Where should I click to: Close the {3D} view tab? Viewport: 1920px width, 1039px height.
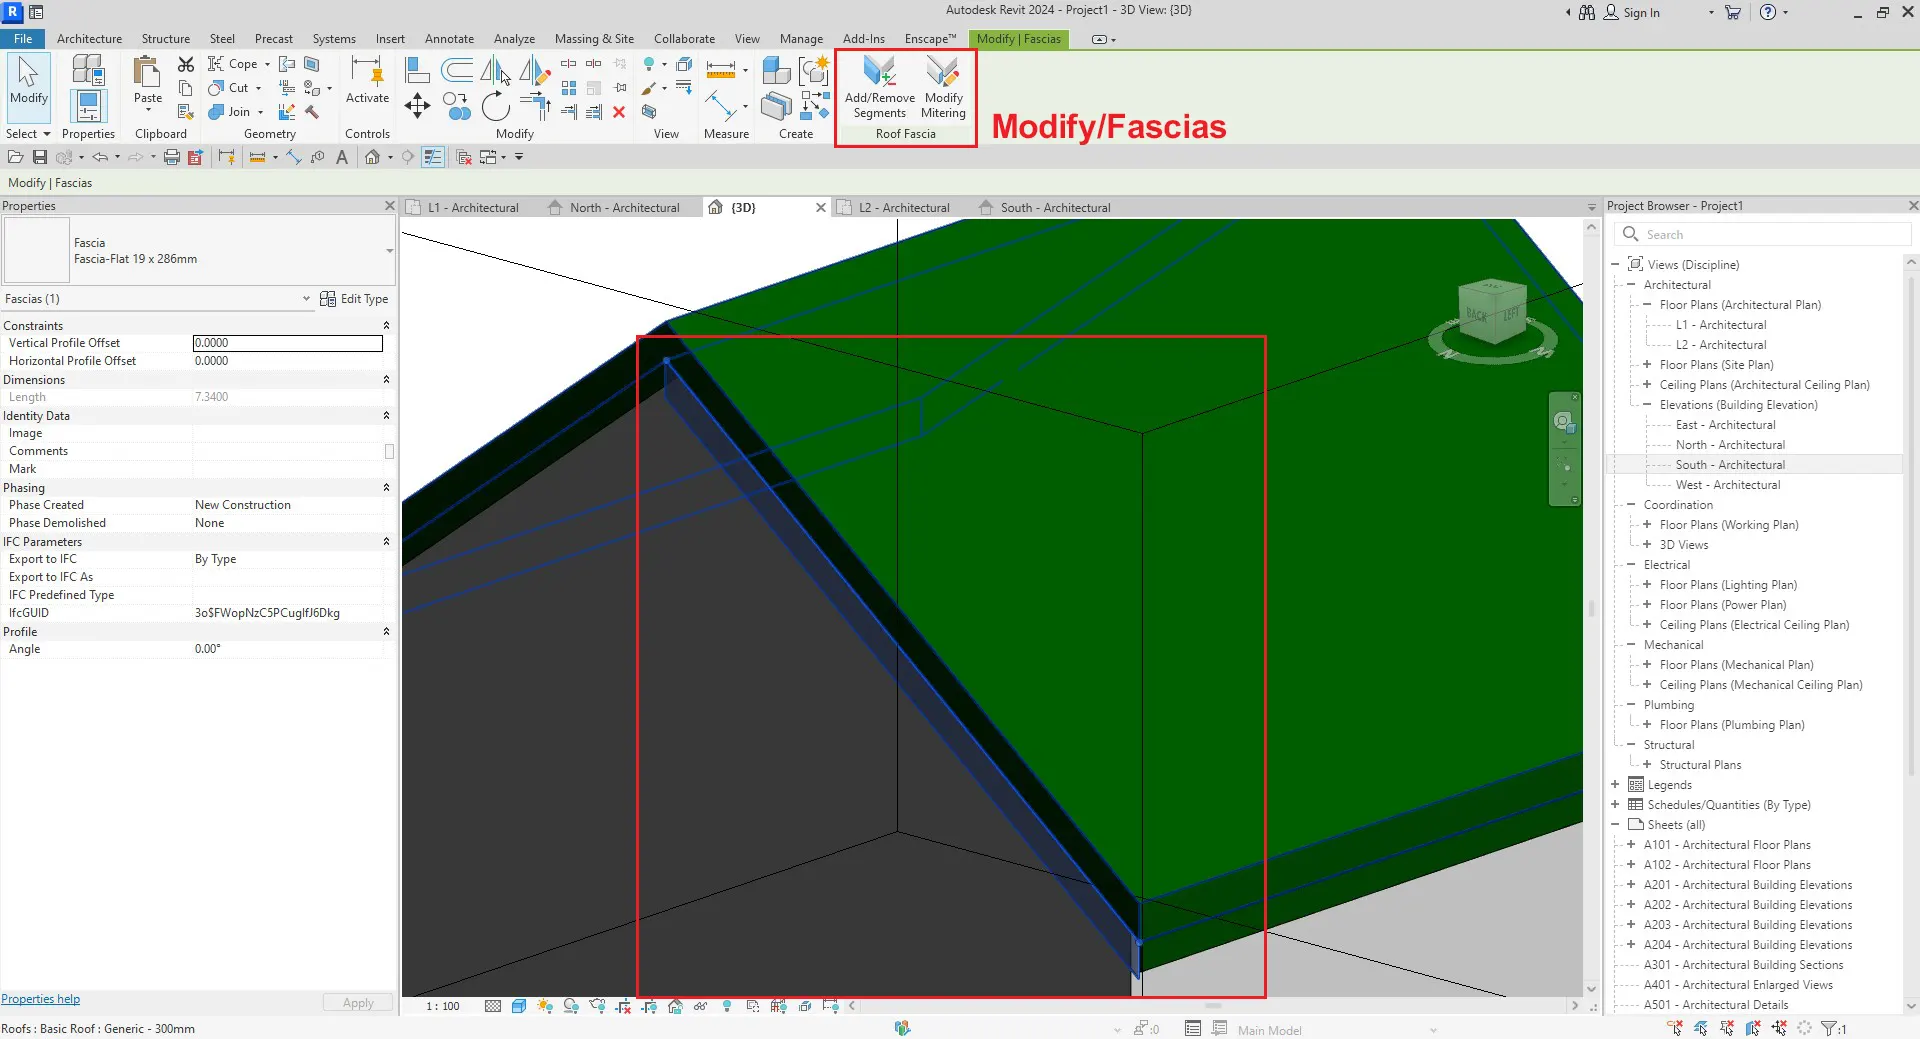[820, 208]
